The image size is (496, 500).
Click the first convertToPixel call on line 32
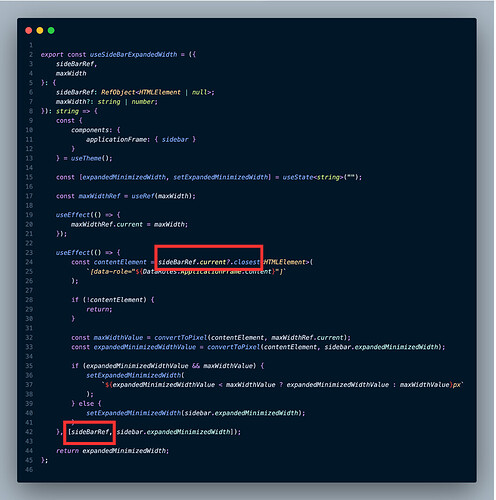[x=180, y=338]
